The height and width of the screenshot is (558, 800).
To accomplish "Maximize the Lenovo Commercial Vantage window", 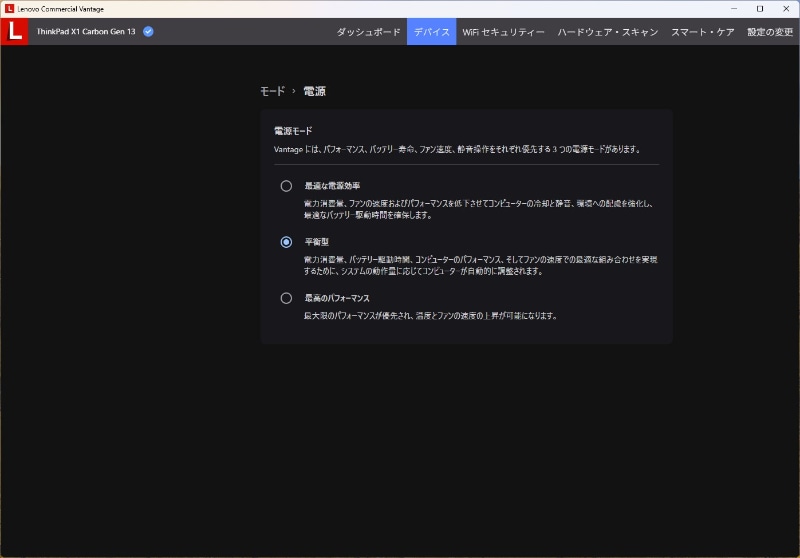I will coord(760,9).
